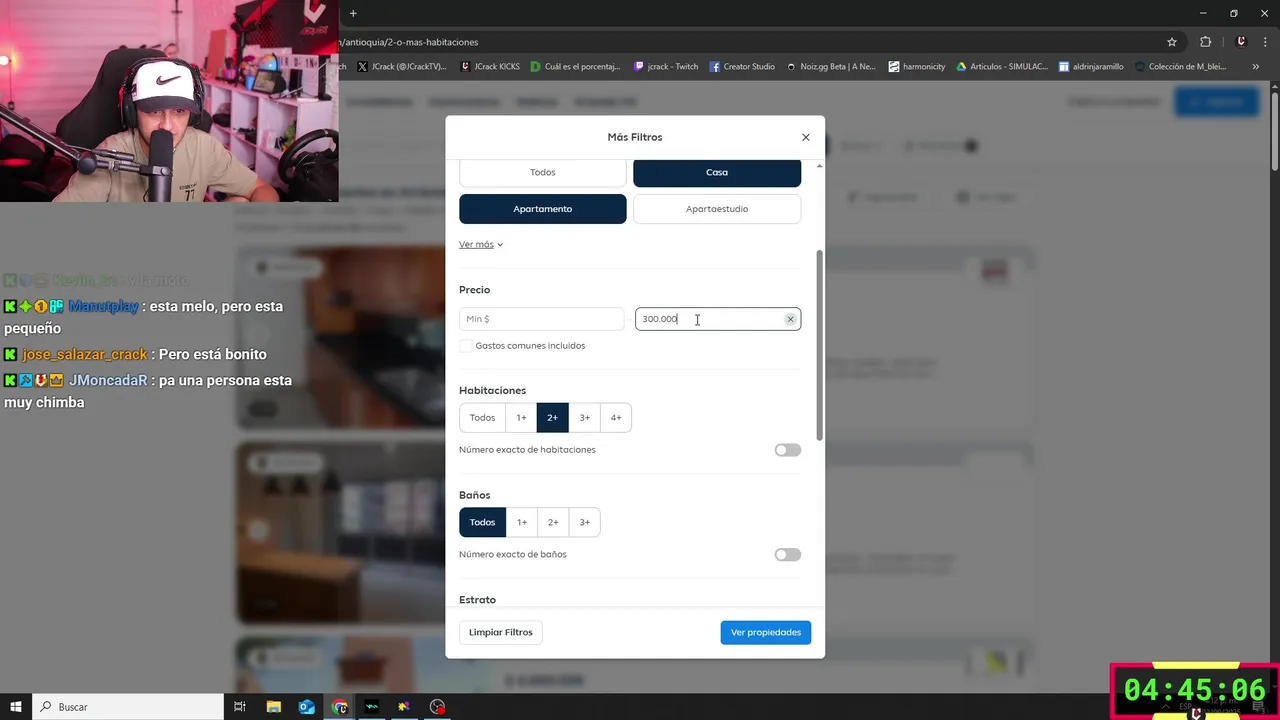Select 1+ under Habitaciones
Image resolution: width=1280 pixels, height=720 pixels.
tap(521, 418)
